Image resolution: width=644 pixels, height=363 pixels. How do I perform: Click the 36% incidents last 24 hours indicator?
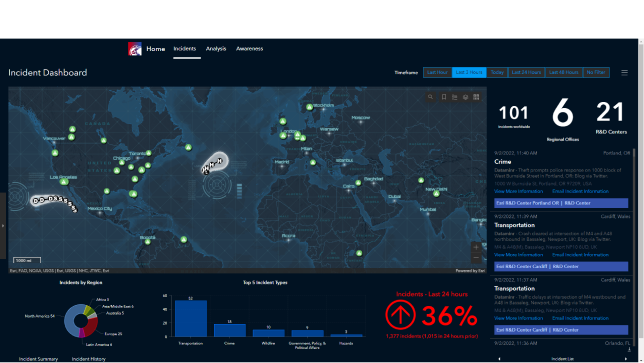point(432,315)
